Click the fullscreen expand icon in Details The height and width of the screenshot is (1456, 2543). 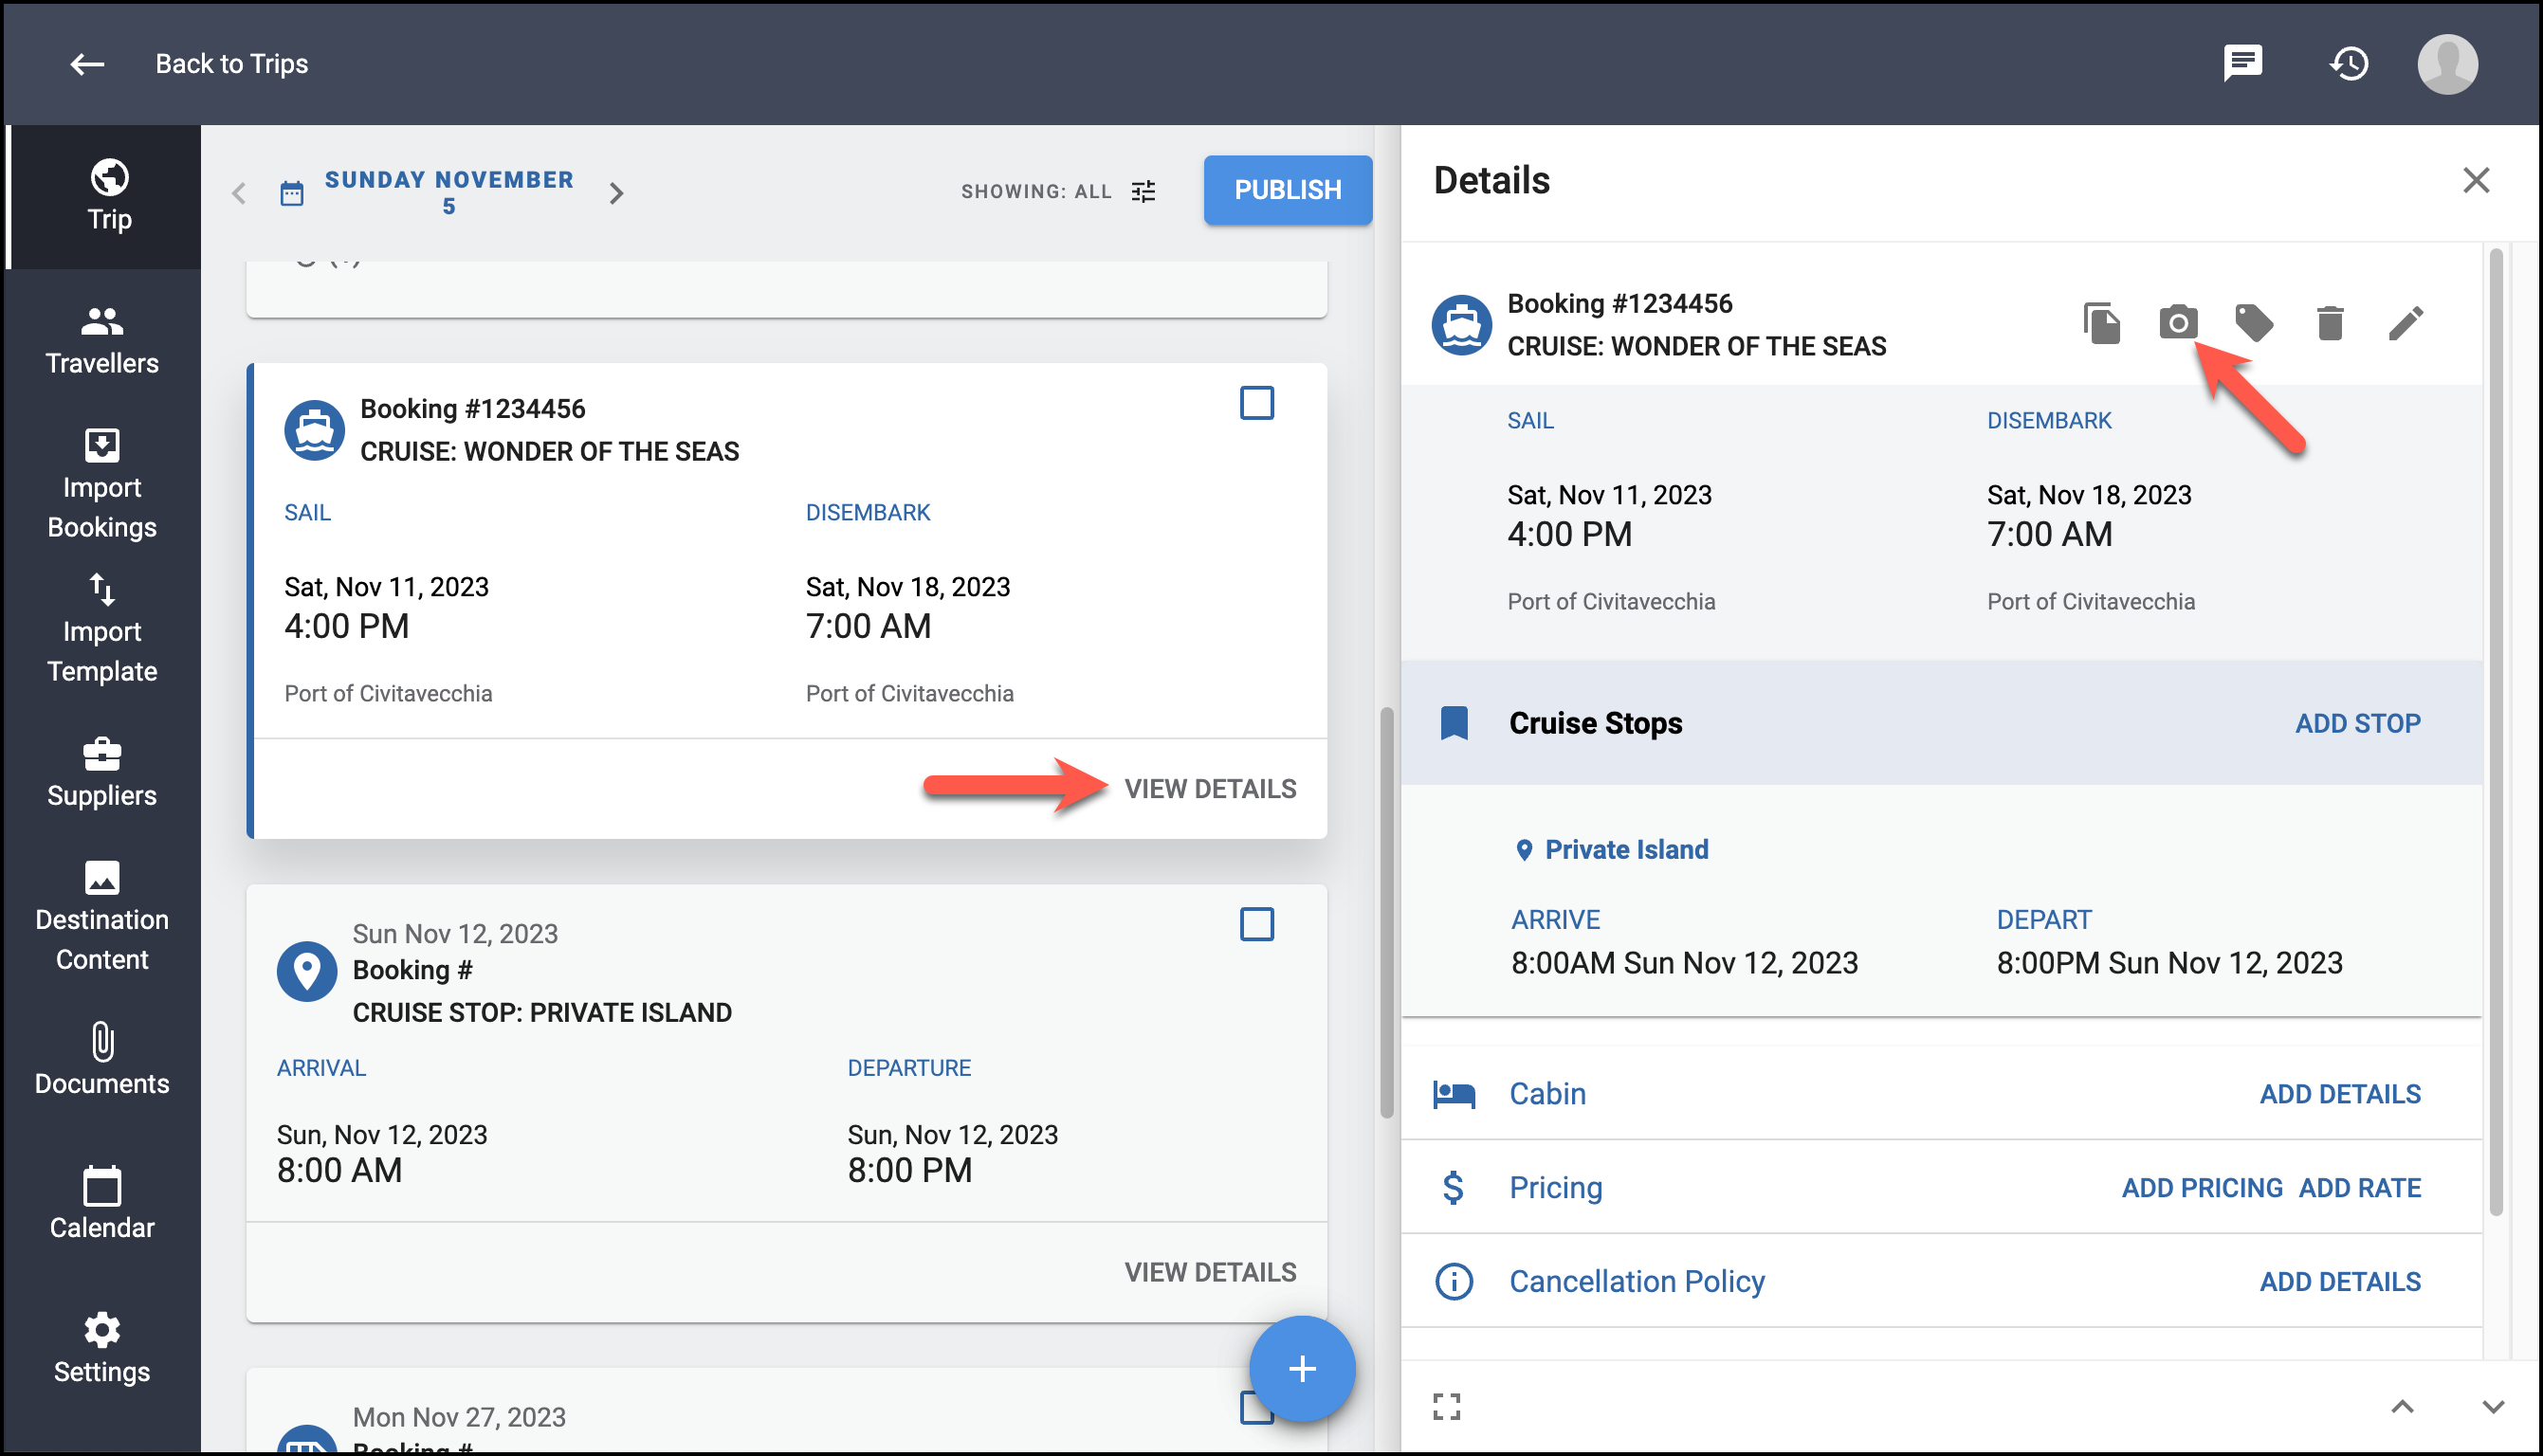click(1446, 1407)
